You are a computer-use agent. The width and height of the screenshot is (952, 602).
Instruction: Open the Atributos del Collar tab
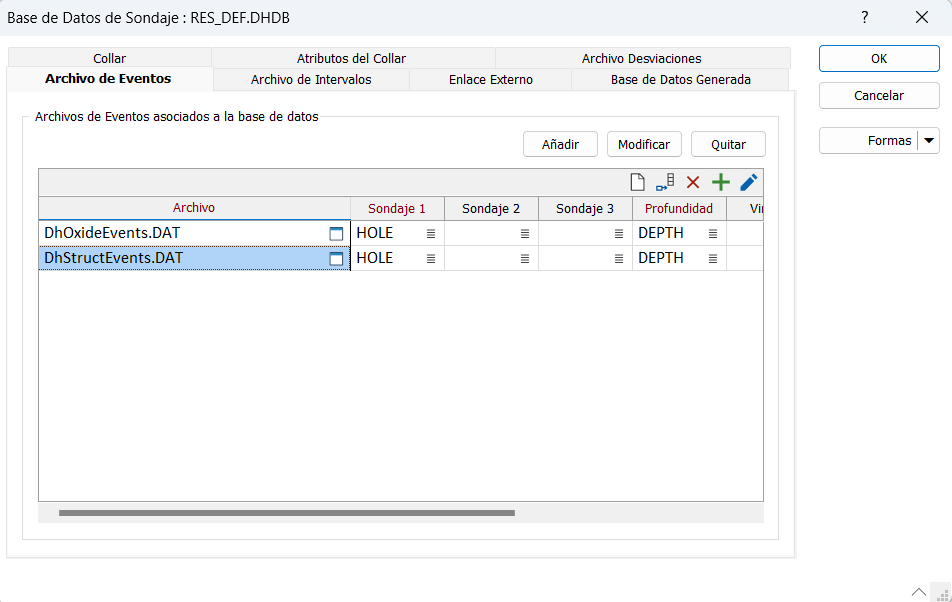(x=351, y=59)
